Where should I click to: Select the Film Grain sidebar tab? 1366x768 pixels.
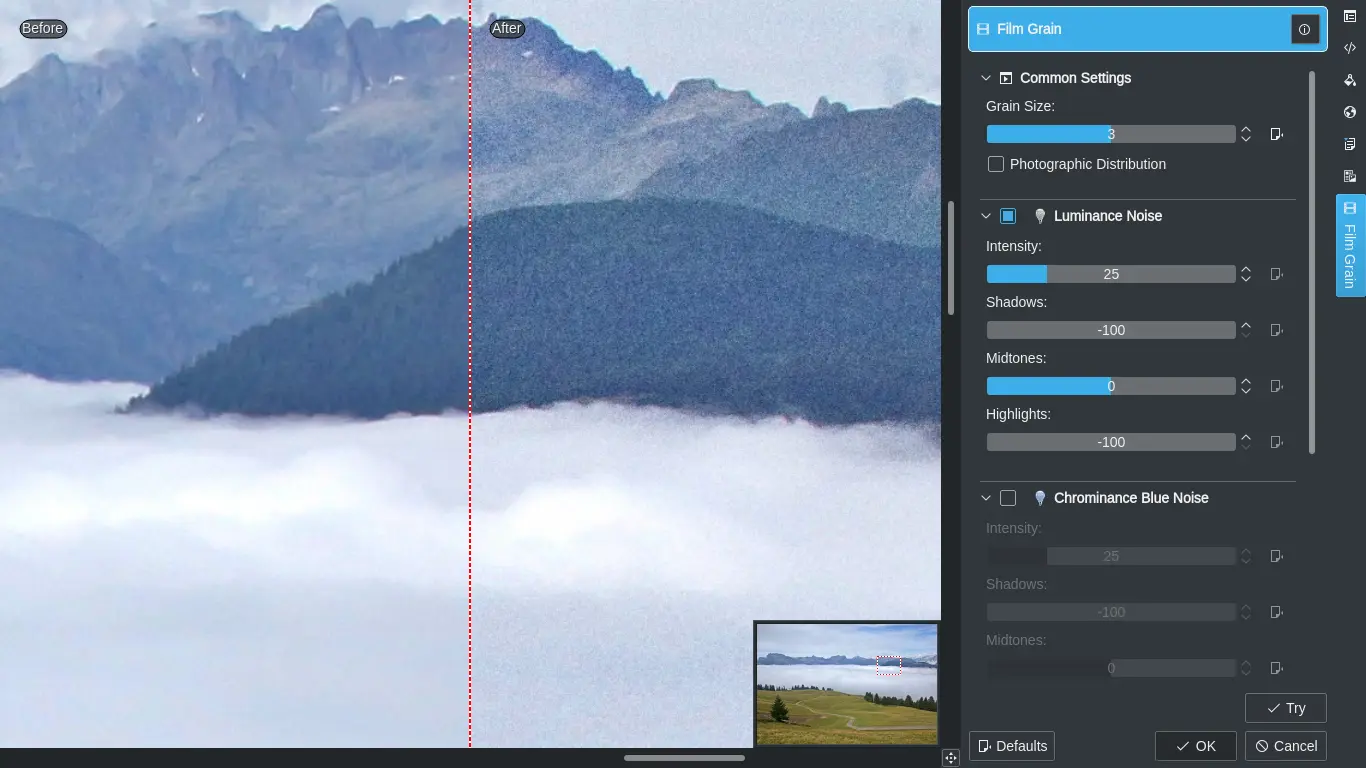[1351, 245]
